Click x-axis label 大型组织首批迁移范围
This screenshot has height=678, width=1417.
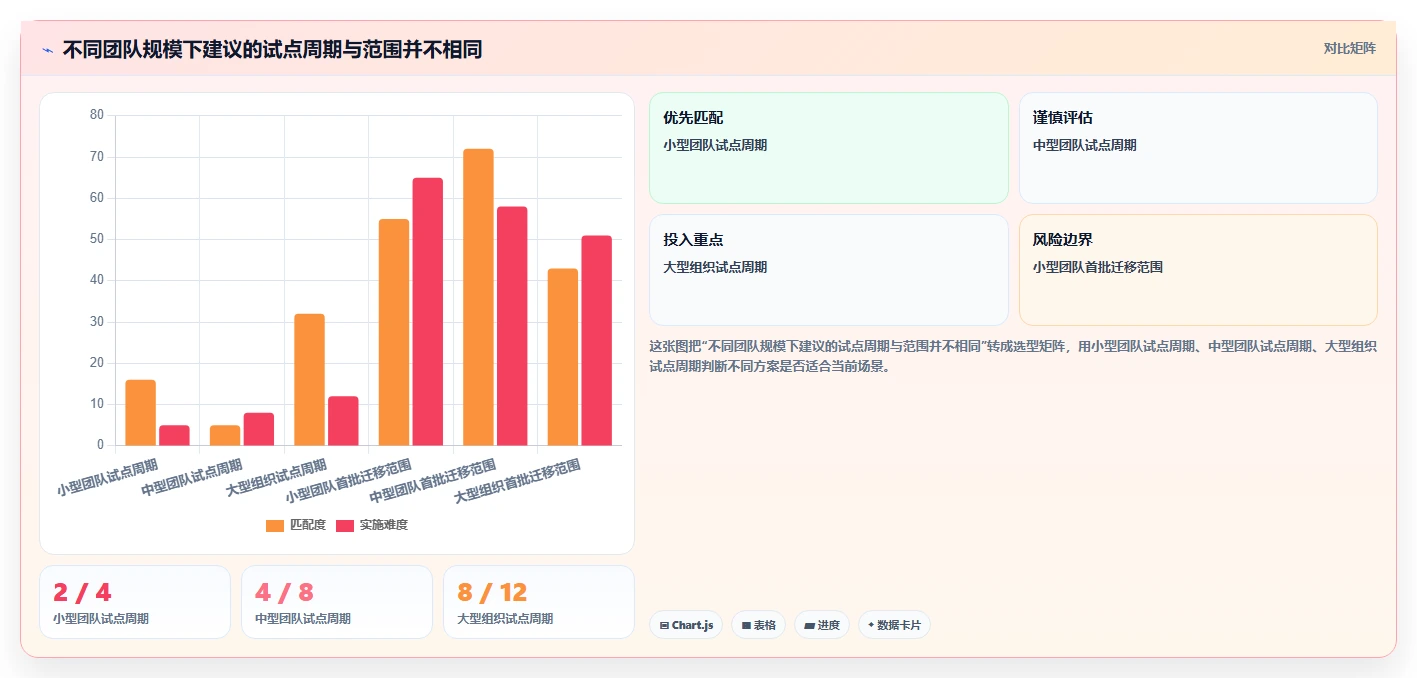518,482
